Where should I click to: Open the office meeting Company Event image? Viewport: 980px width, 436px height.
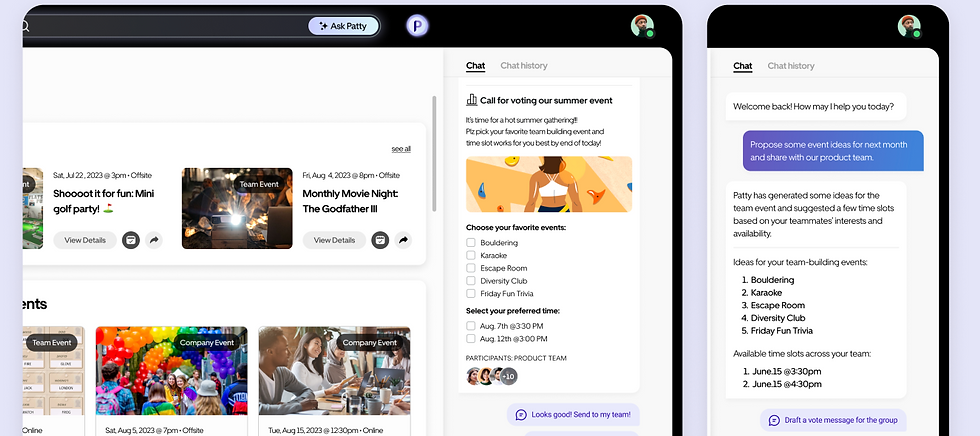[334, 371]
